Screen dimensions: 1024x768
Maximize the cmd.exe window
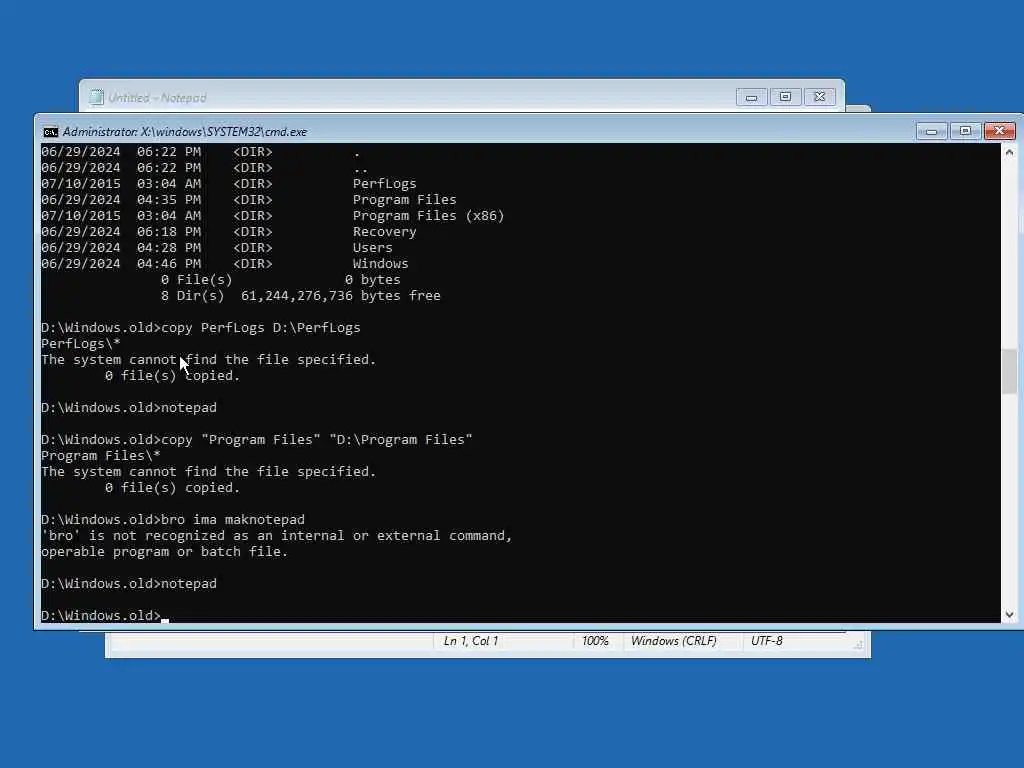coord(965,131)
